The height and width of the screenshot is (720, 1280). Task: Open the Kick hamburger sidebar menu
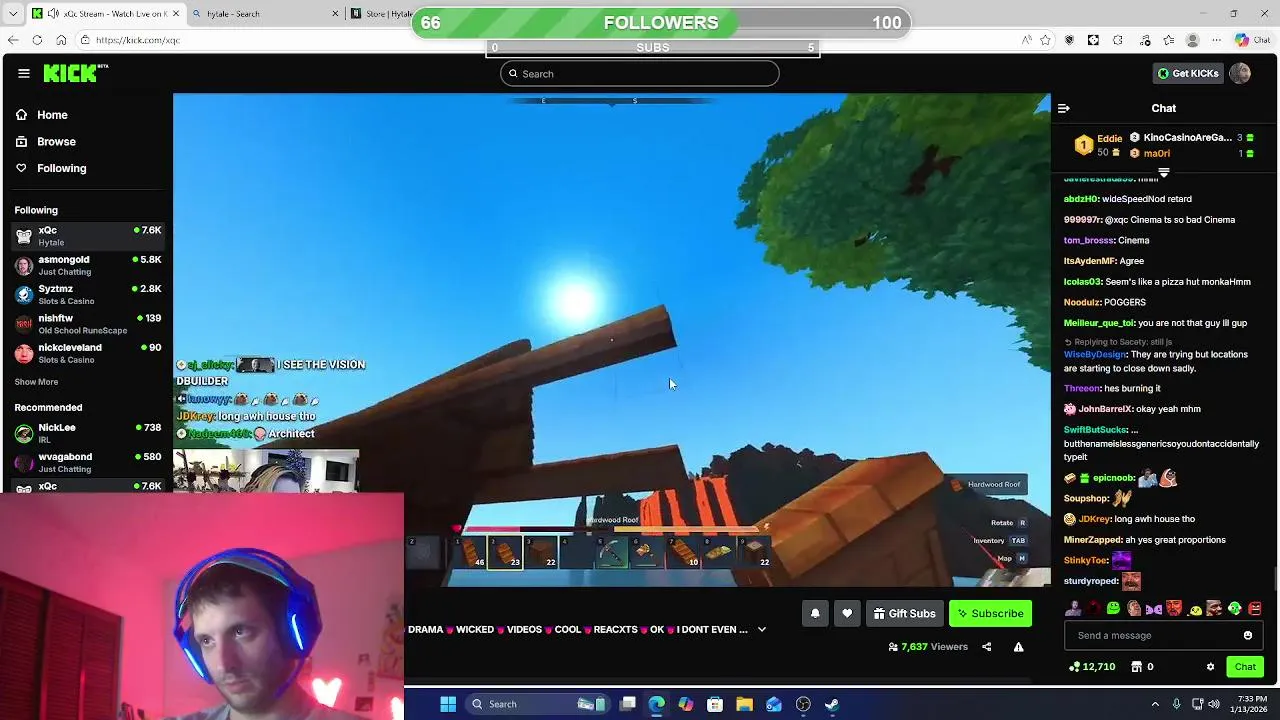[24, 73]
